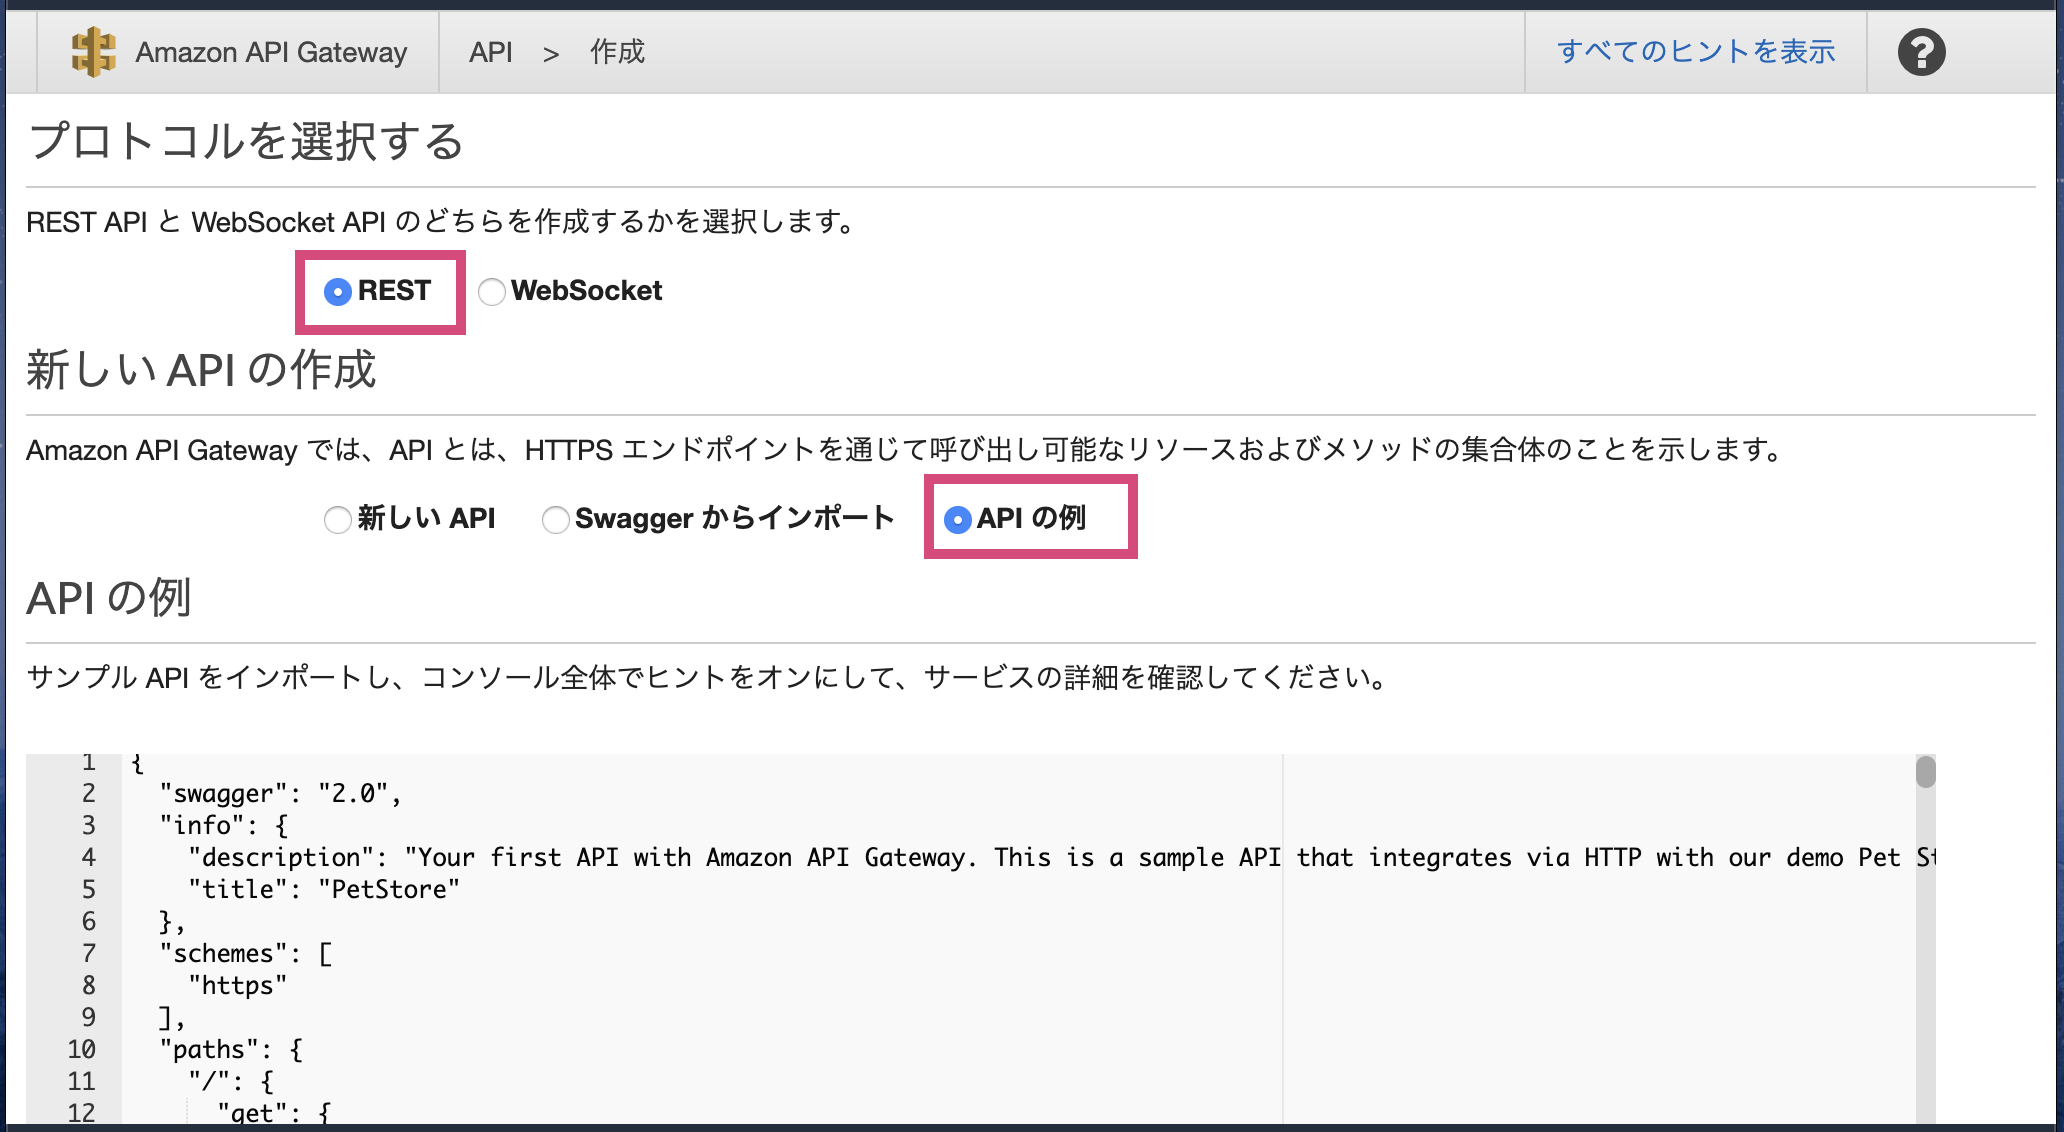Place cursor on the "title": "PetStore" line
Viewport: 2064px width, 1132px height.
coord(324,889)
